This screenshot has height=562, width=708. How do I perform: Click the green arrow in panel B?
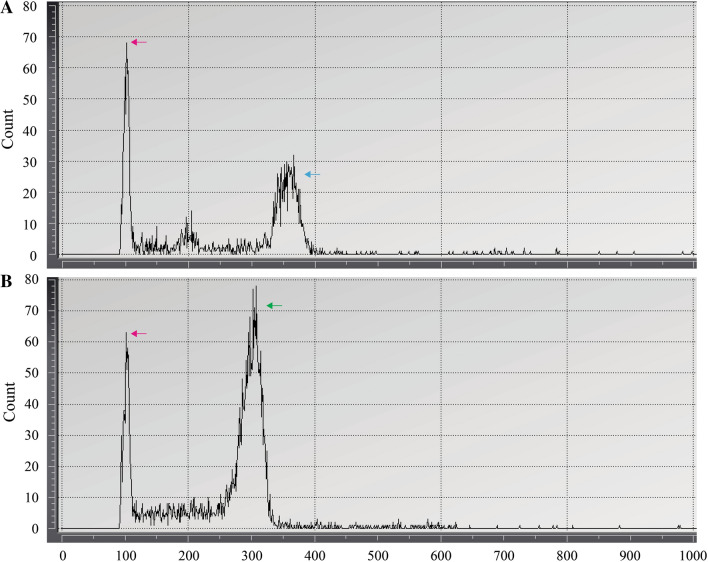point(275,305)
